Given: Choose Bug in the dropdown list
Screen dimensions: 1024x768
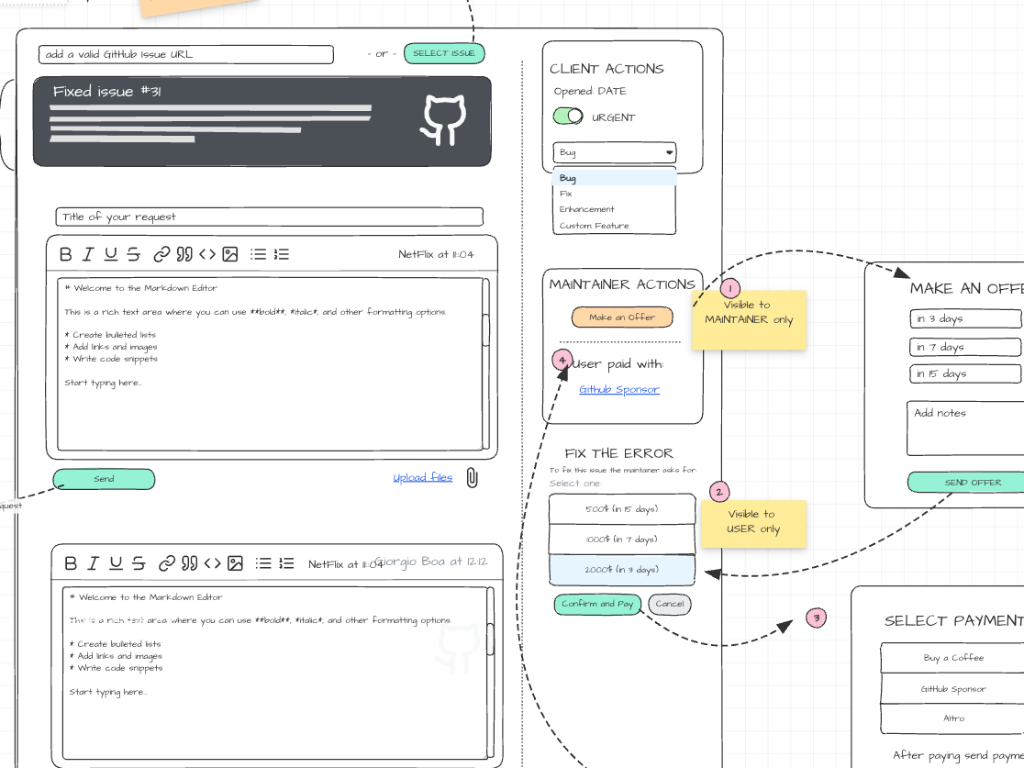Looking at the screenshot, I should pyautogui.click(x=615, y=178).
